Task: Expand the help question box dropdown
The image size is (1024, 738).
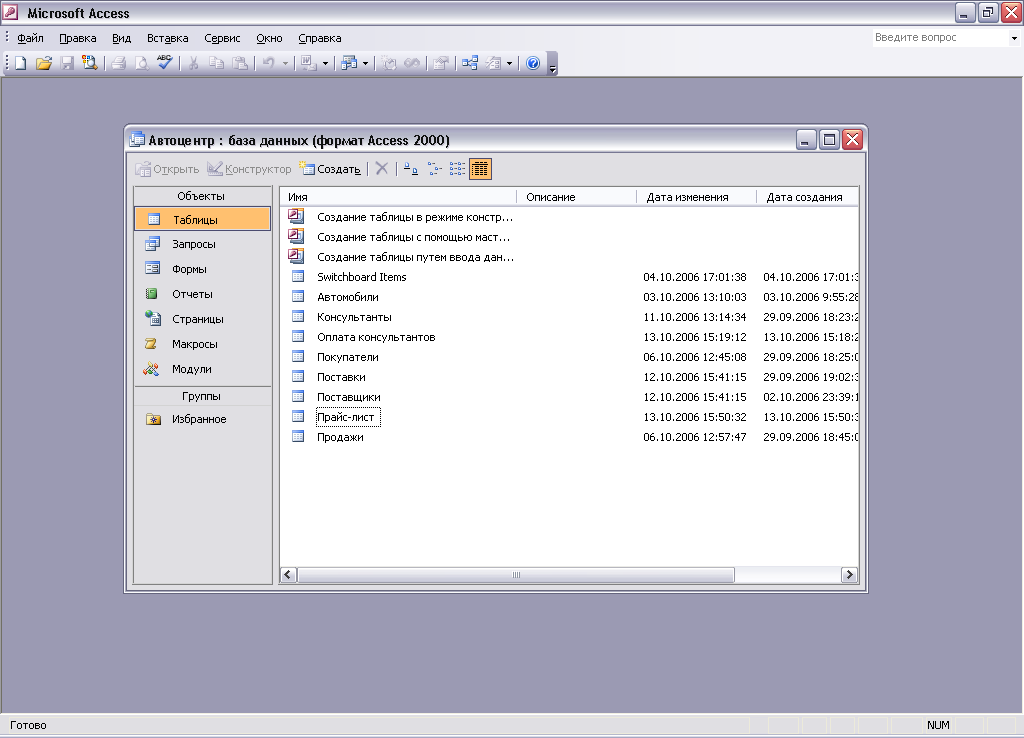Action: click(1014, 38)
